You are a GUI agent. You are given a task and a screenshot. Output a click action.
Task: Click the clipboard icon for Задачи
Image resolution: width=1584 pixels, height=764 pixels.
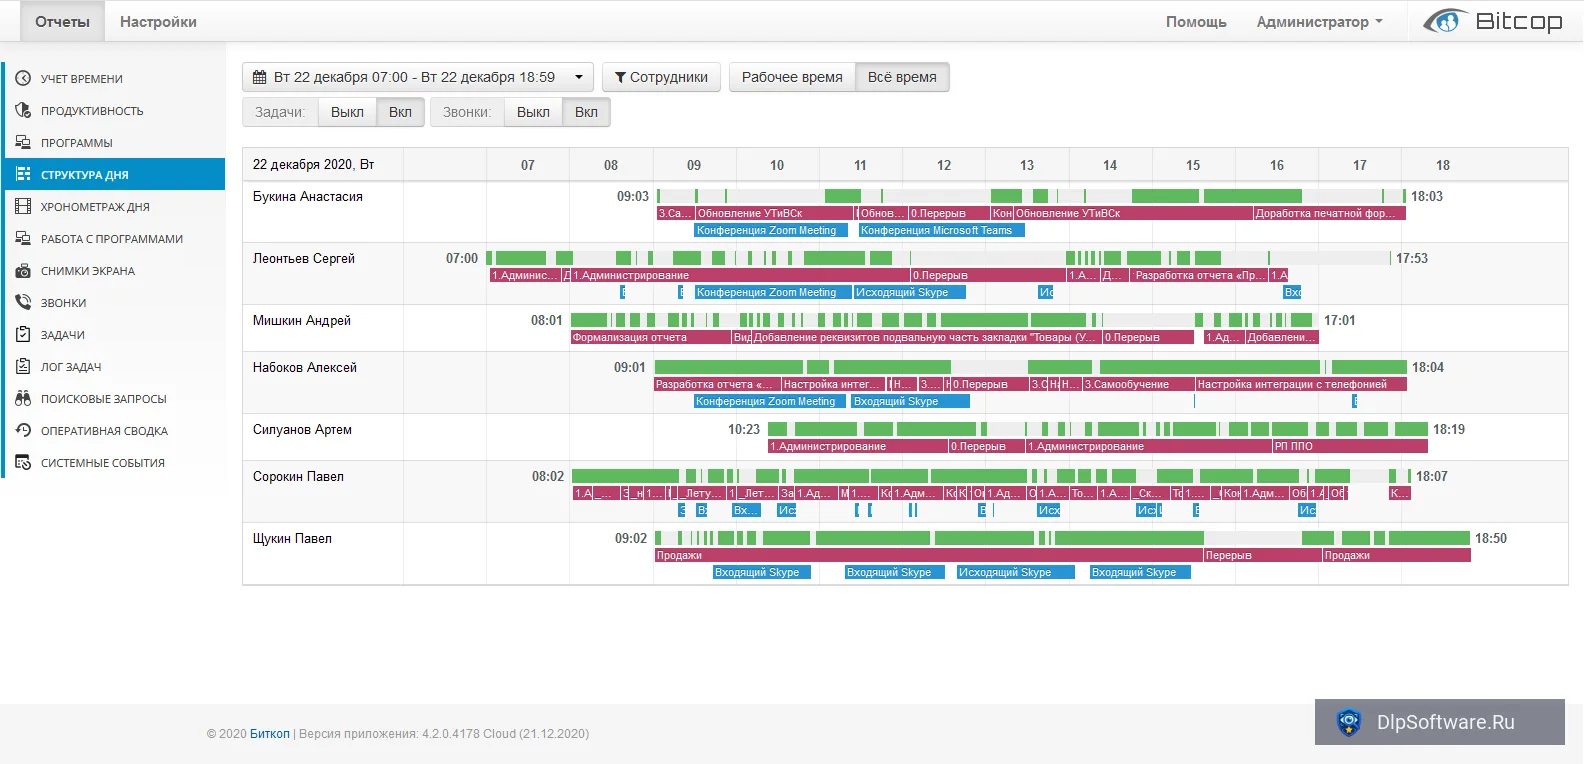pyautogui.click(x=23, y=334)
